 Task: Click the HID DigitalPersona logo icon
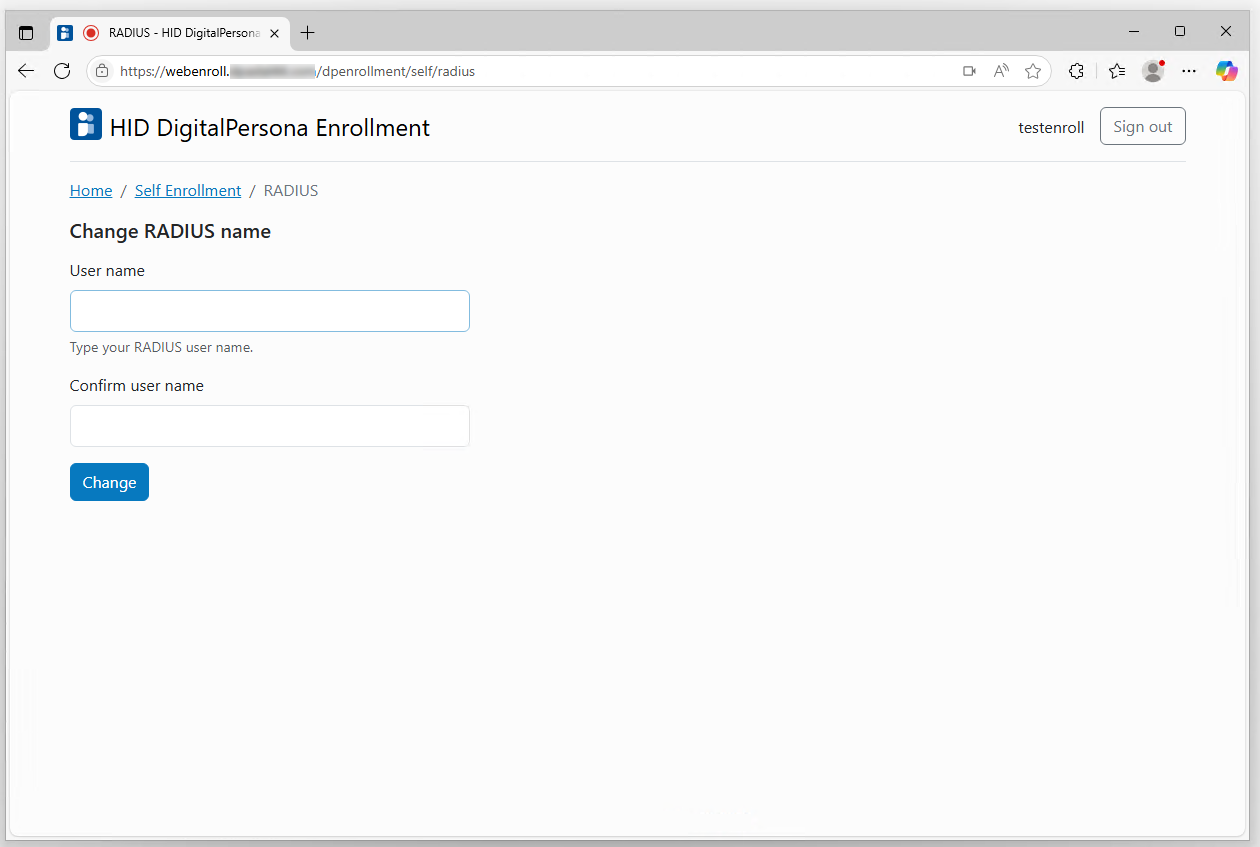tap(86, 125)
